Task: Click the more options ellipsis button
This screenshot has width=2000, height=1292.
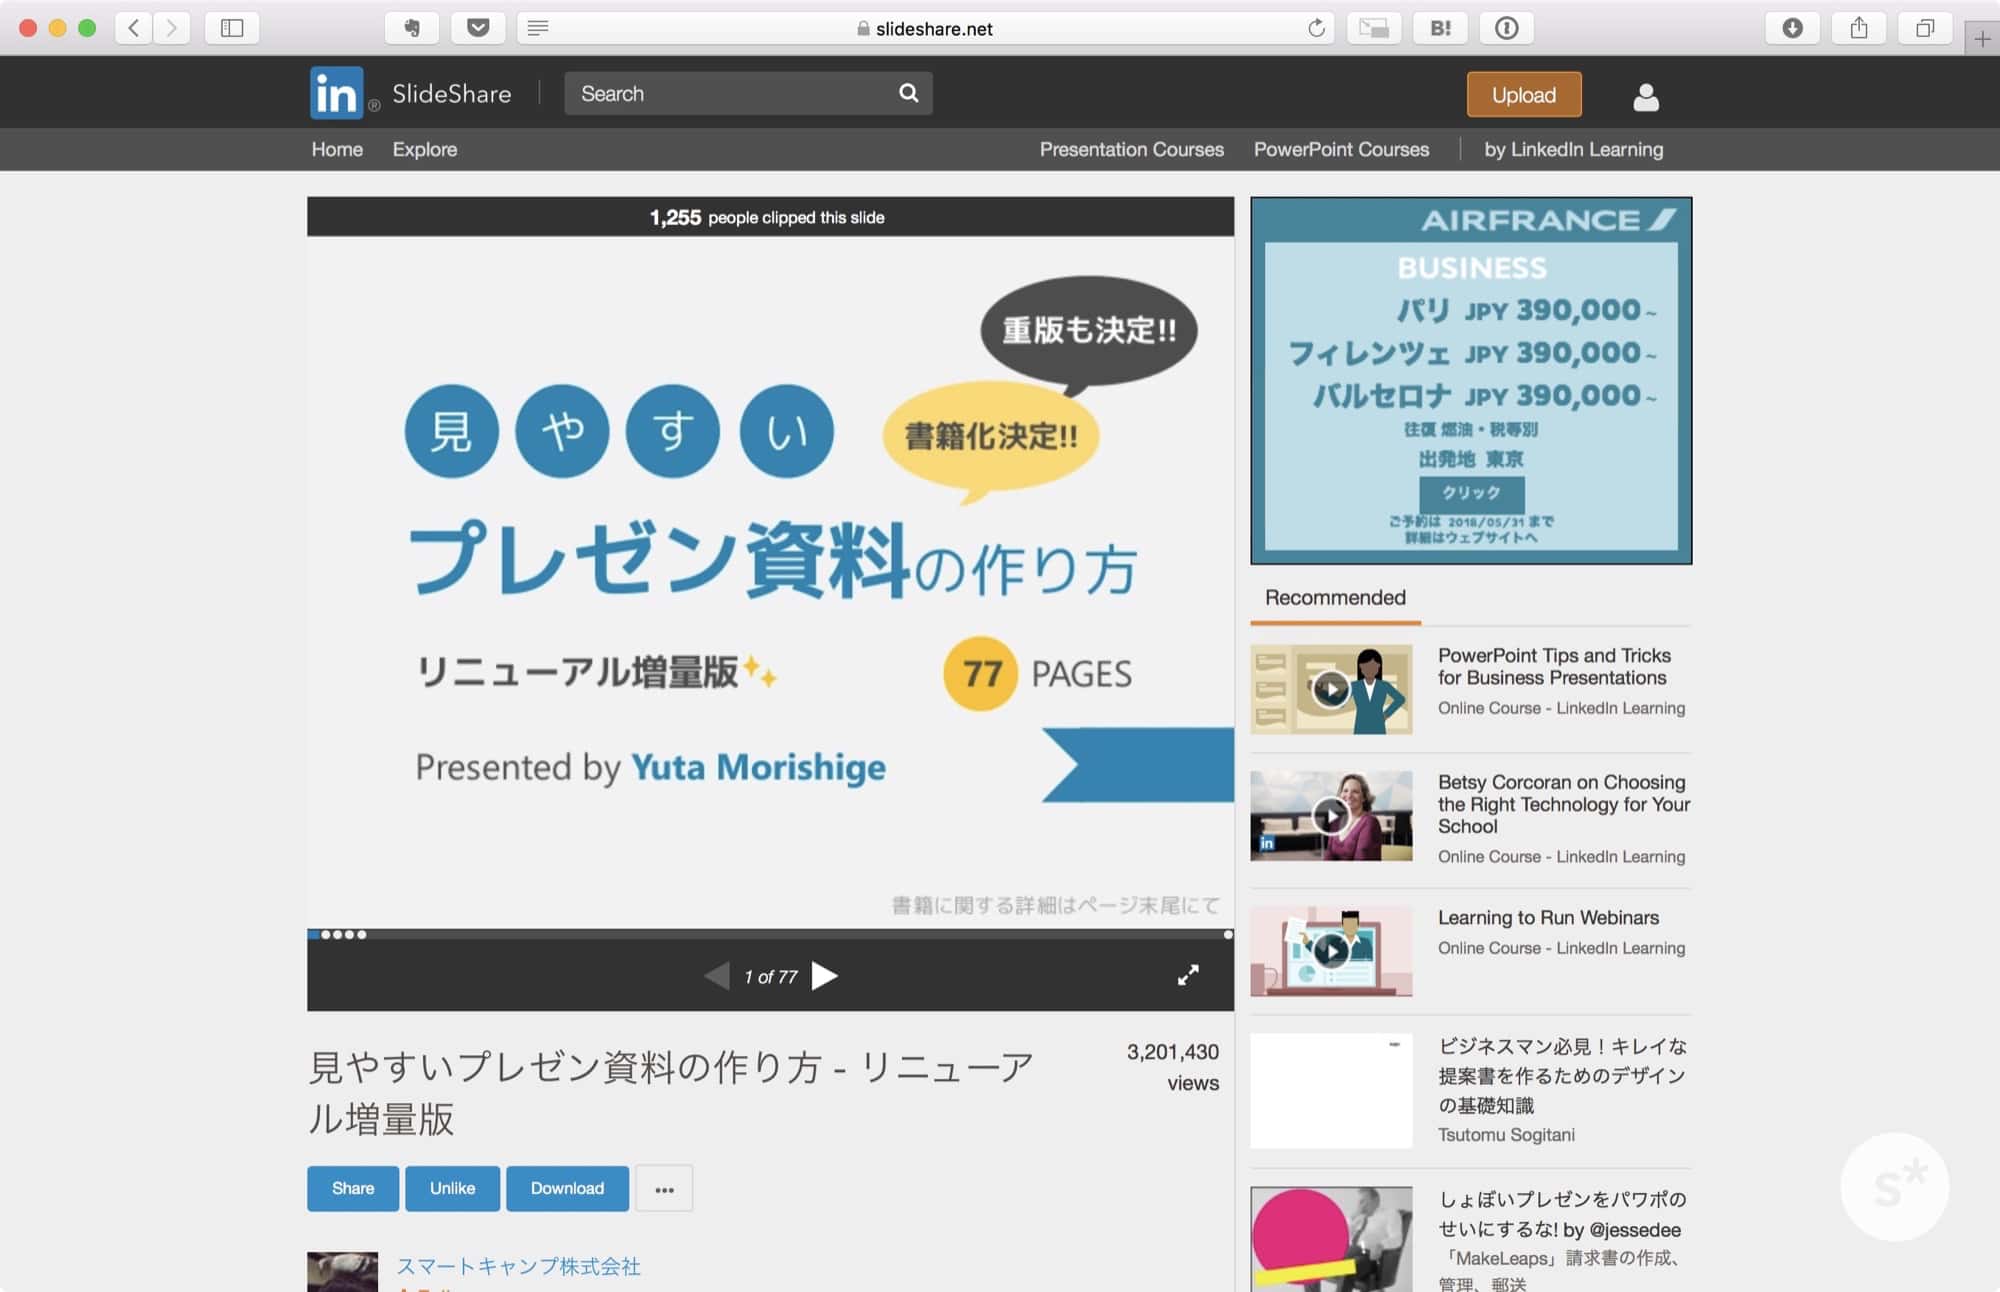Action: (665, 1188)
